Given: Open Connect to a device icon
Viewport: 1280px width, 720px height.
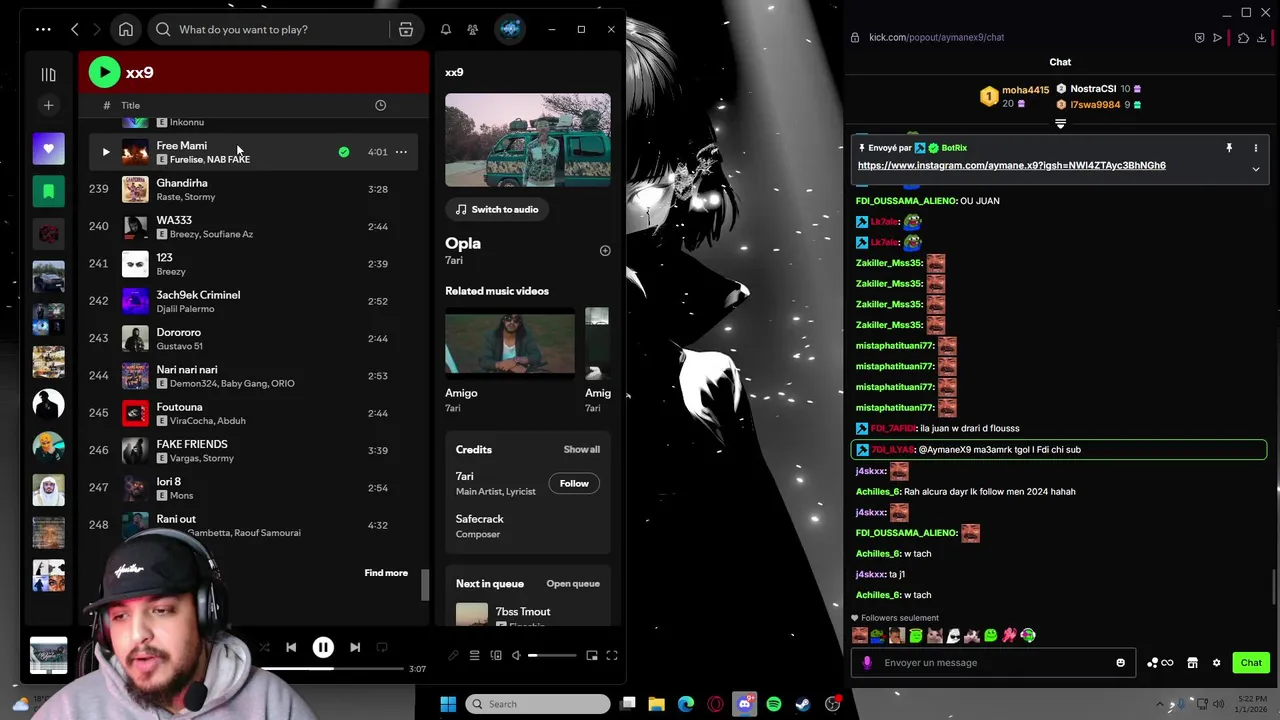Looking at the screenshot, I should tap(496, 655).
